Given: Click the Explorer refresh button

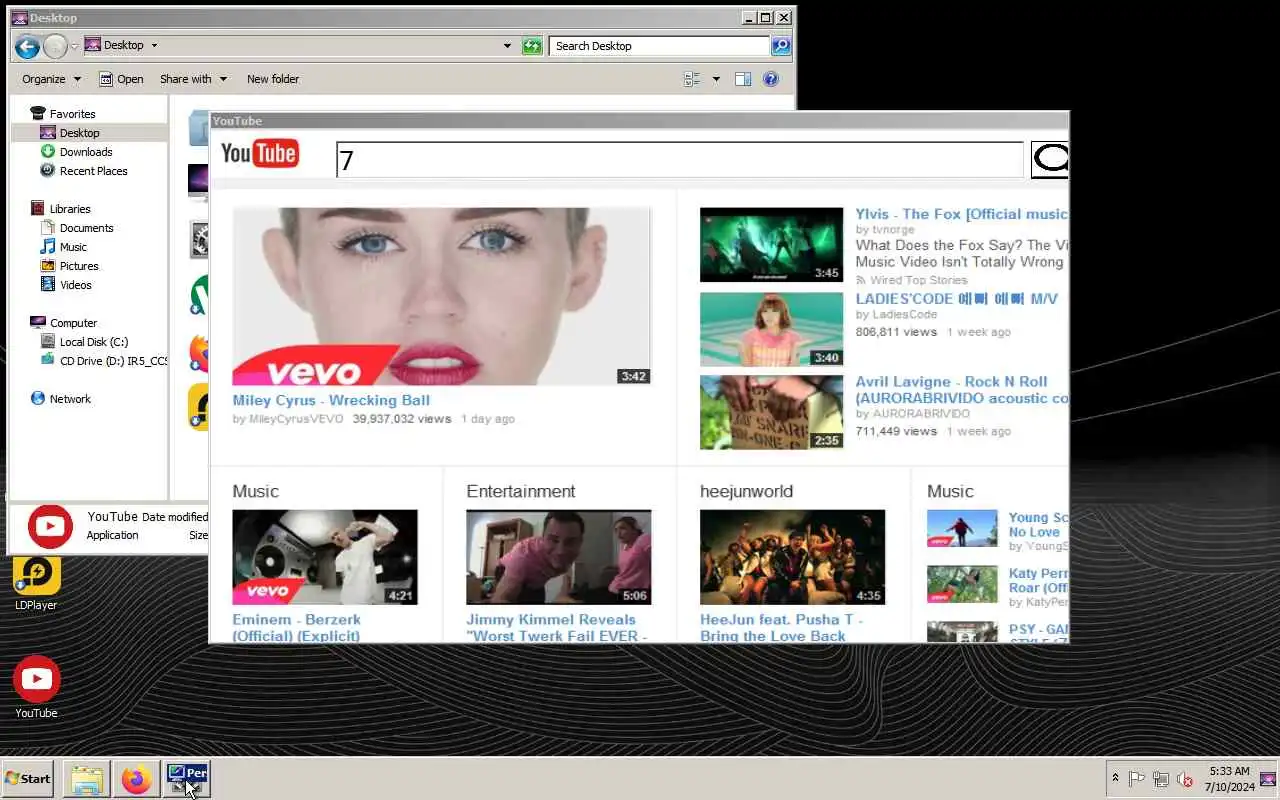Looking at the screenshot, I should tap(532, 45).
